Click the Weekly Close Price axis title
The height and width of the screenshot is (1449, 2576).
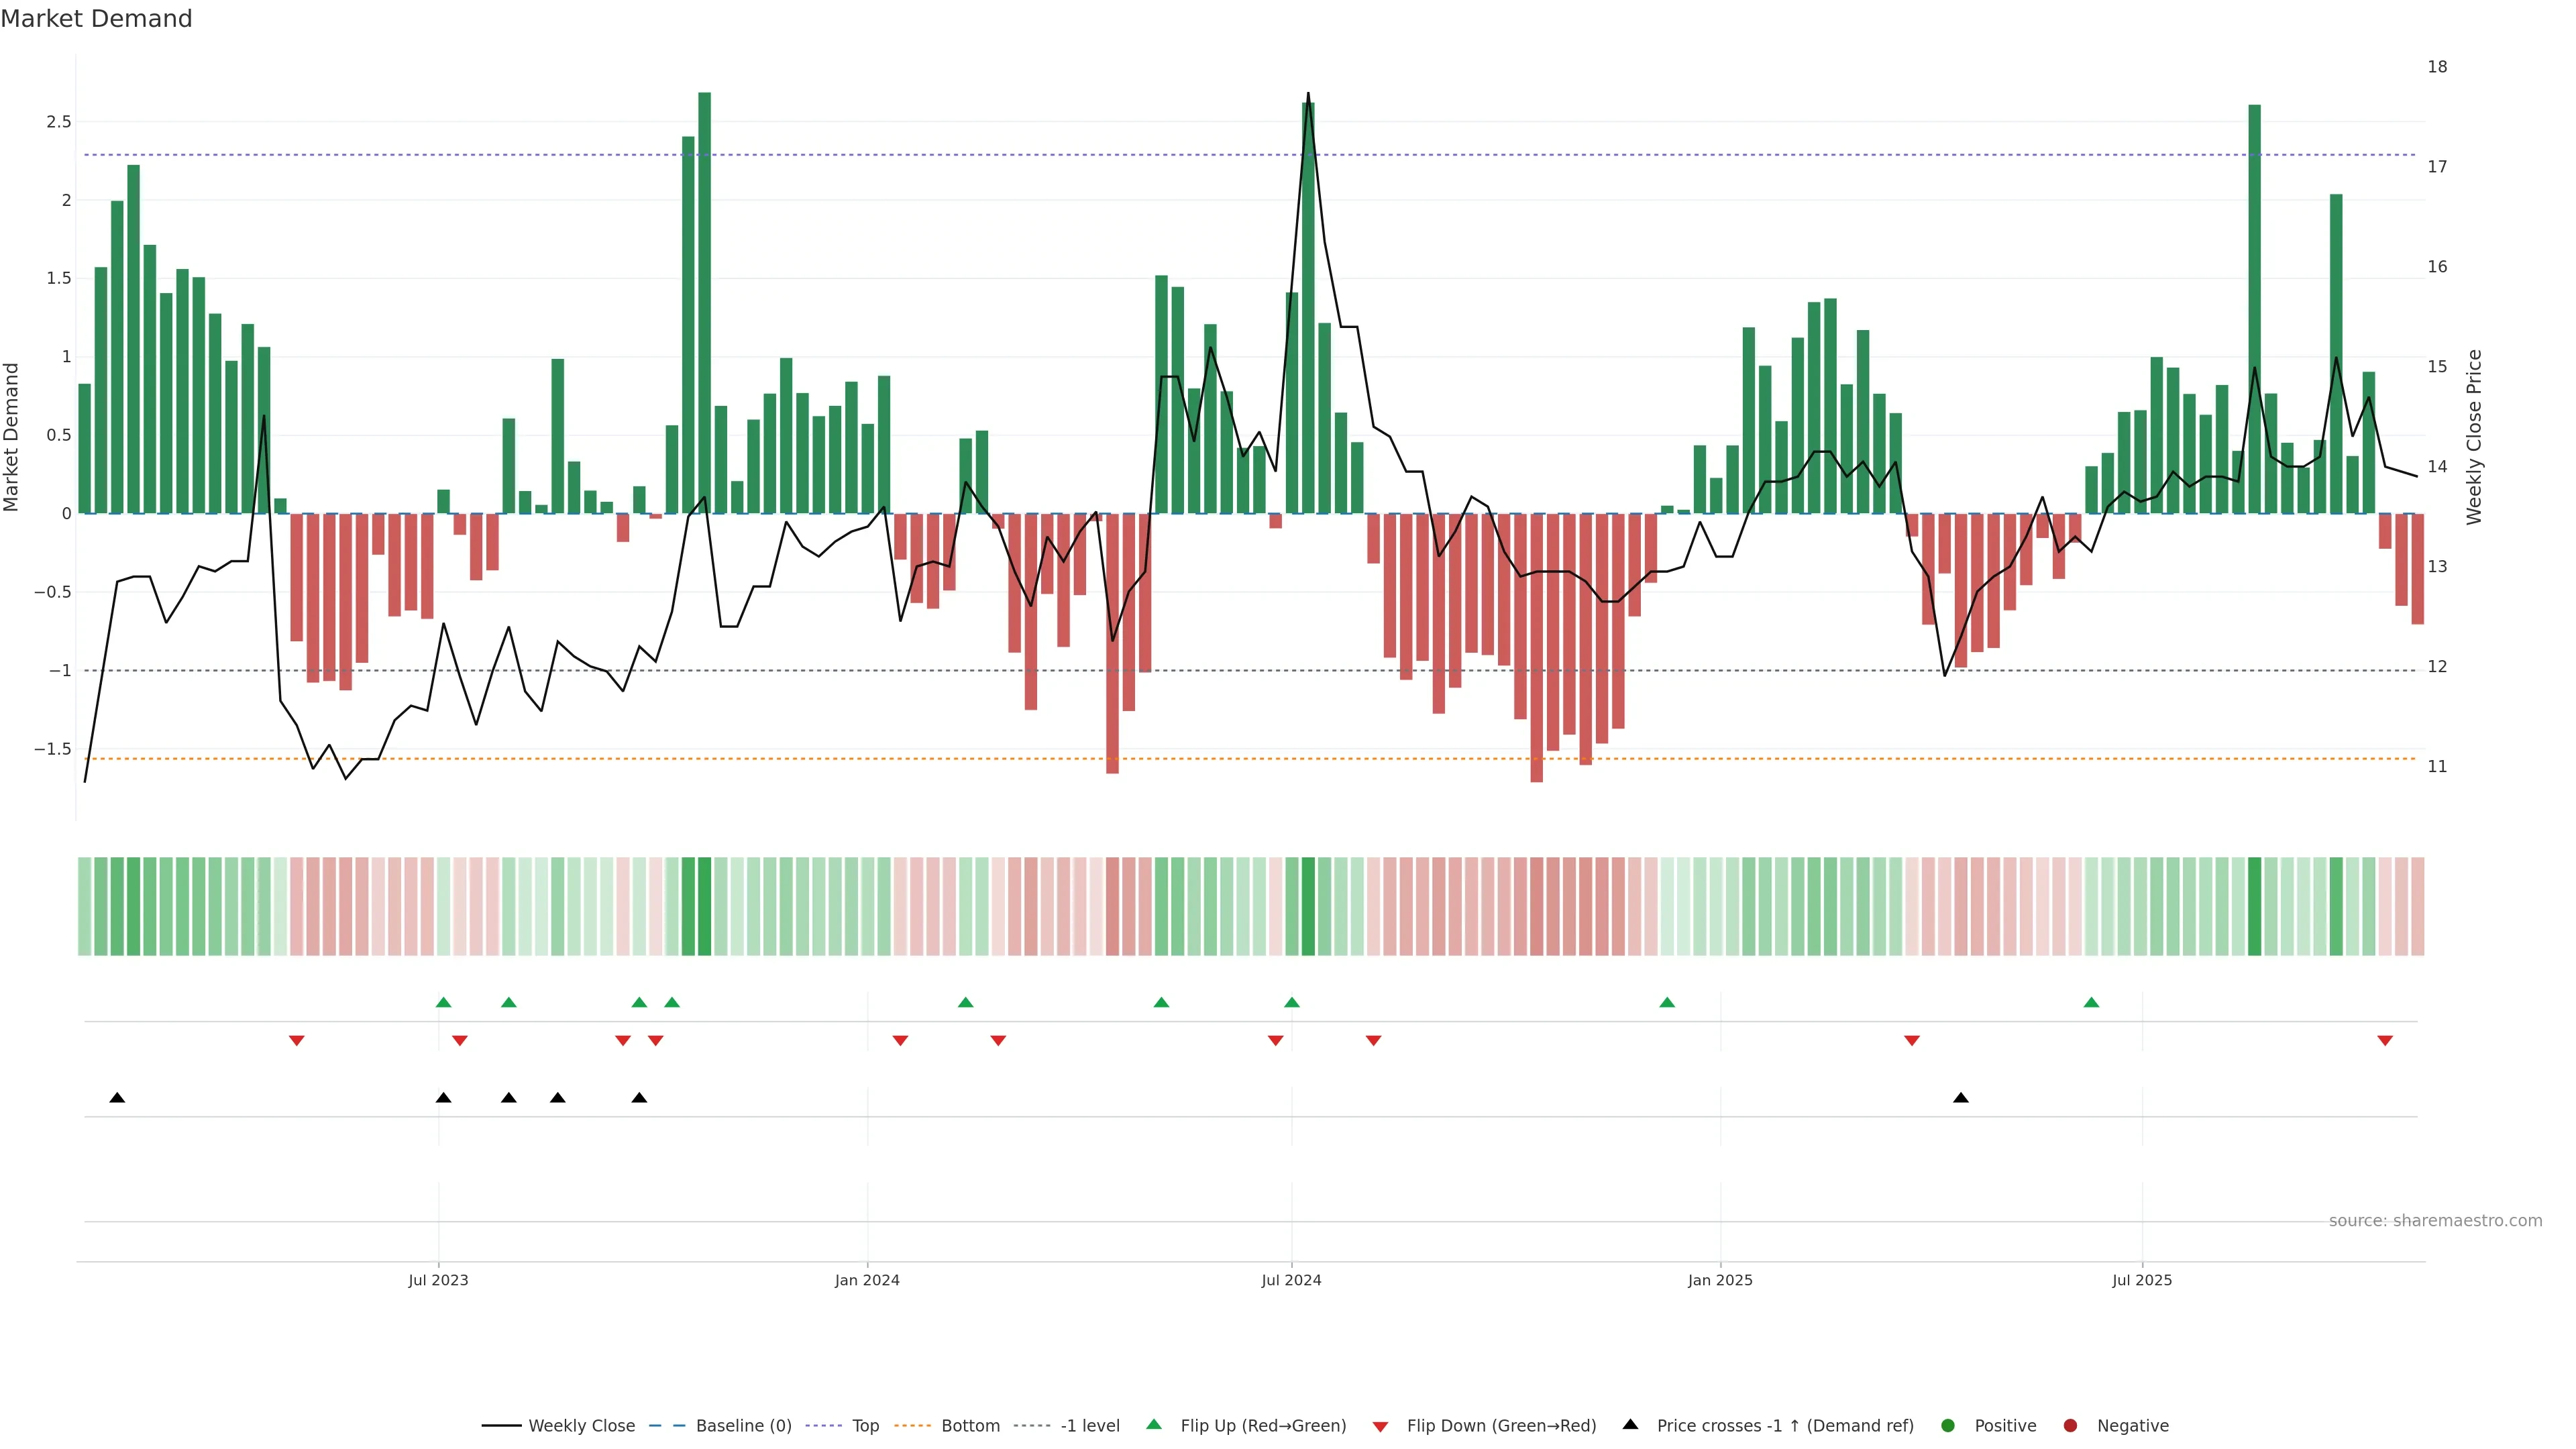[2473, 437]
